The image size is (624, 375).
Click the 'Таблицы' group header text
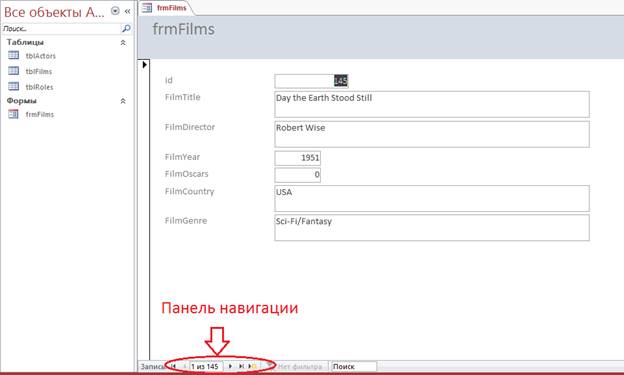(25, 42)
